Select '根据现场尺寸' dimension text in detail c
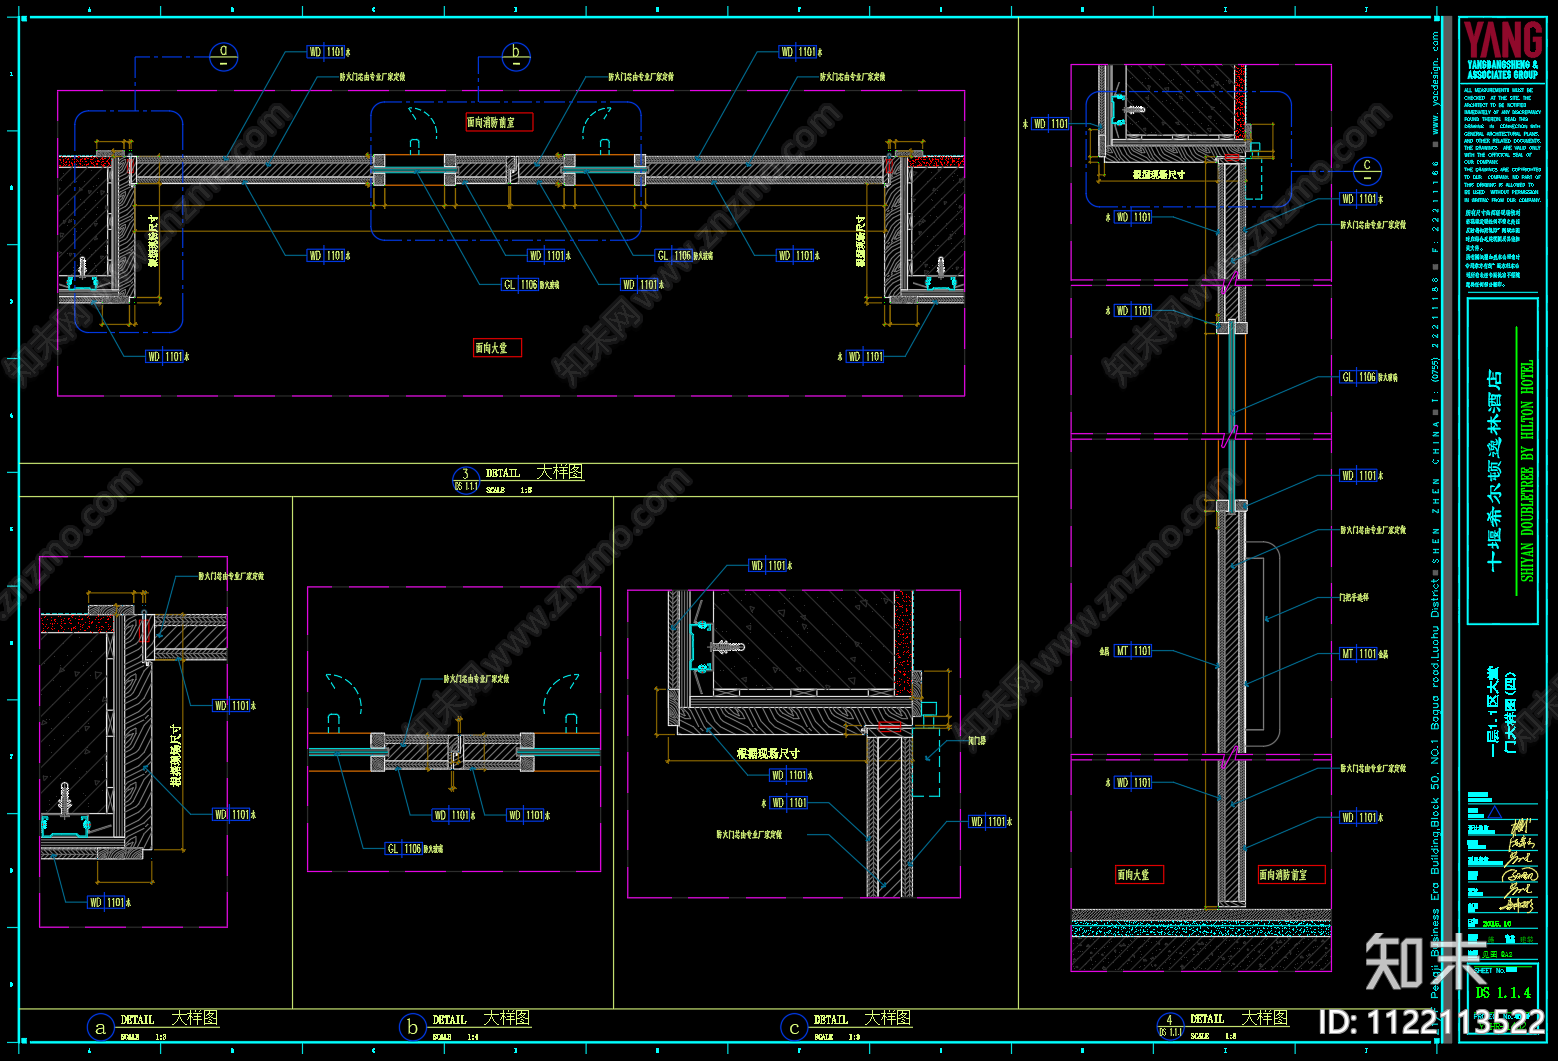Screen dimensions: 1558x1061 pyautogui.click(x=768, y=753)
